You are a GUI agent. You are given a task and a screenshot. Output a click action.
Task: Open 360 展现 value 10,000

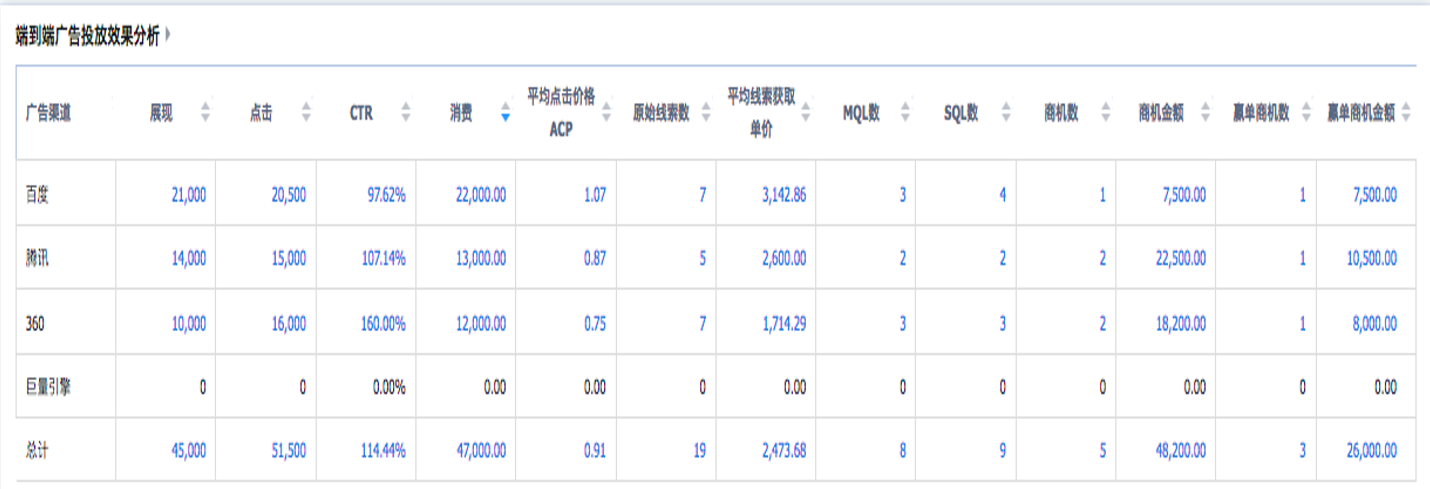(189, 323)
